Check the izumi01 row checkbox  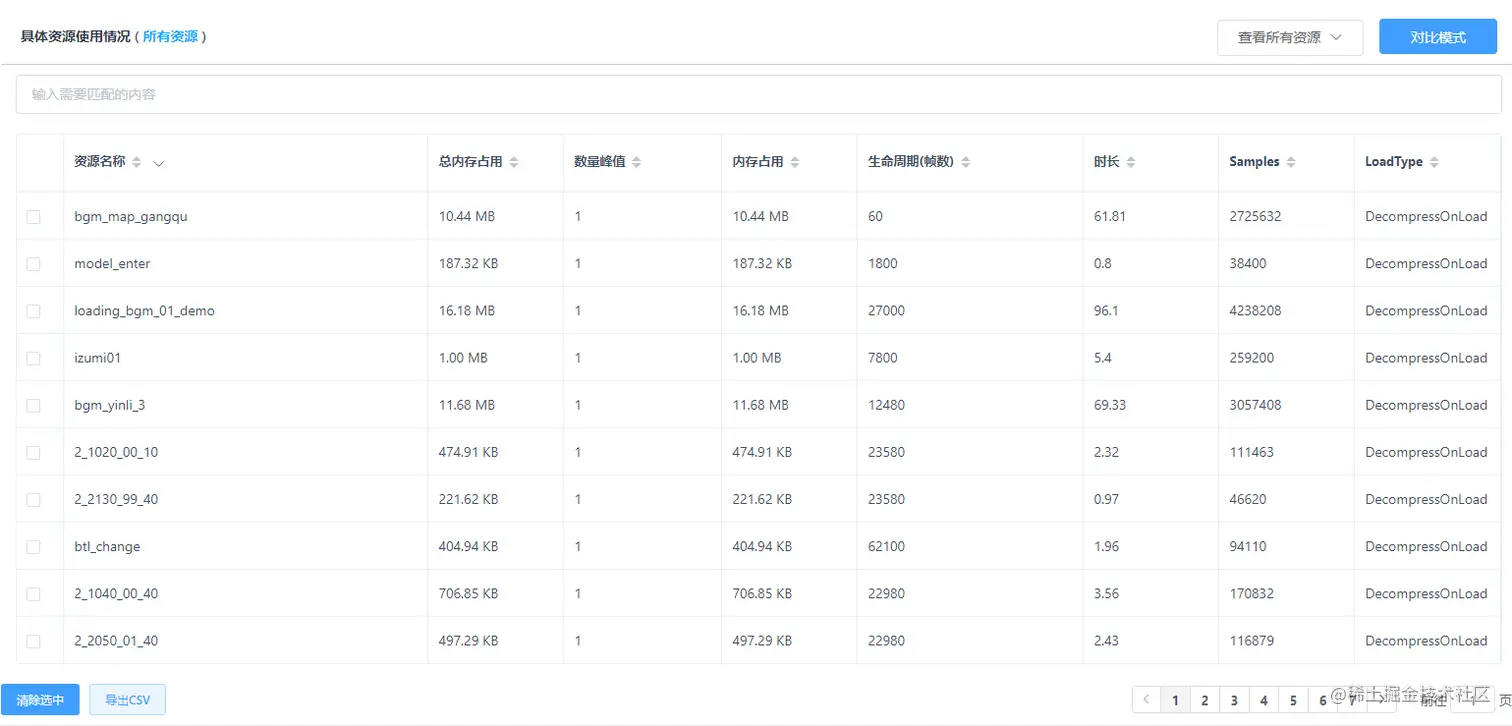33,358
